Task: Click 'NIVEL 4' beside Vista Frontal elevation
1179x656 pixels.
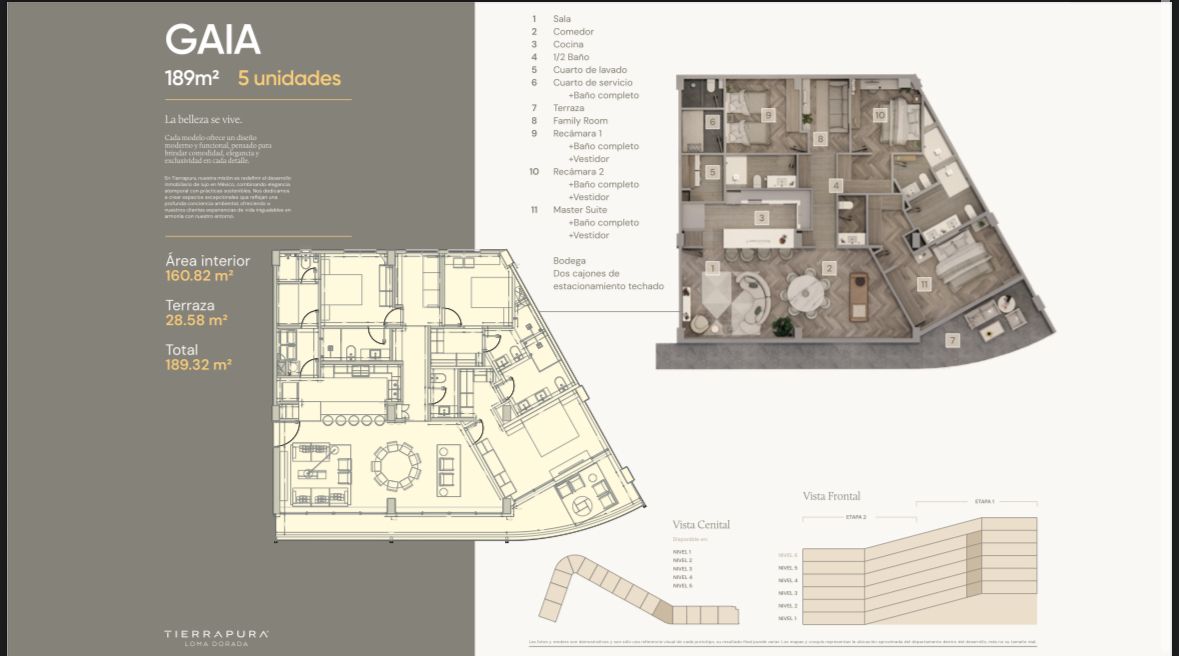Action: click(x=787, y=581)
